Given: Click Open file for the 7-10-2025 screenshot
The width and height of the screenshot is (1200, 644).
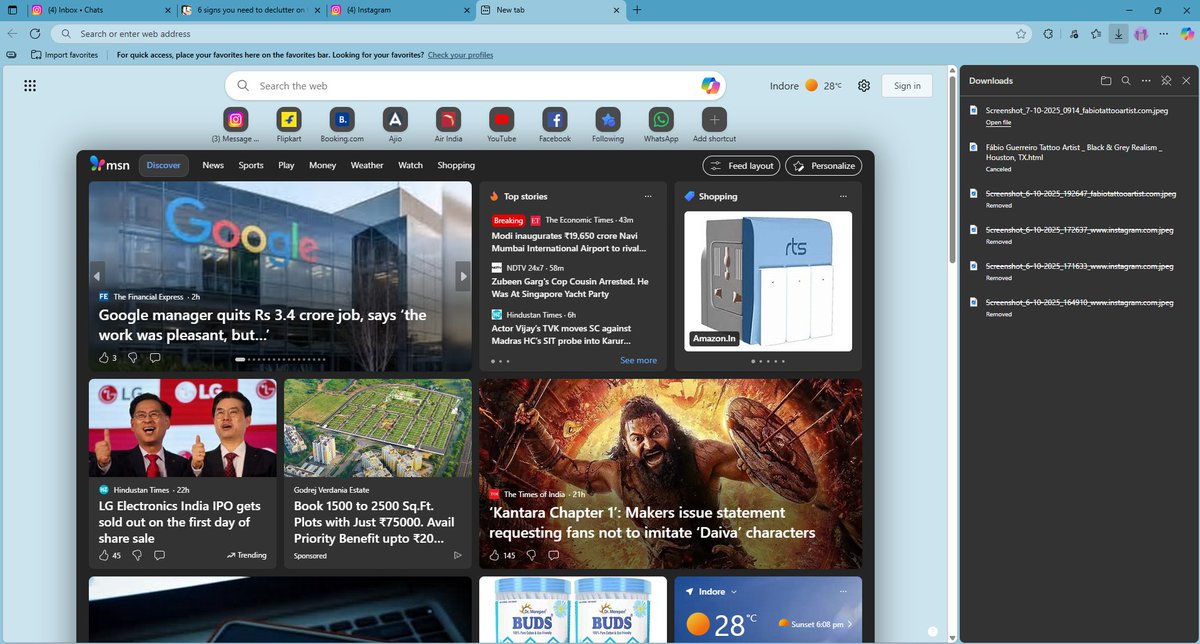Looking at the screenshot, I should (998, 123).
